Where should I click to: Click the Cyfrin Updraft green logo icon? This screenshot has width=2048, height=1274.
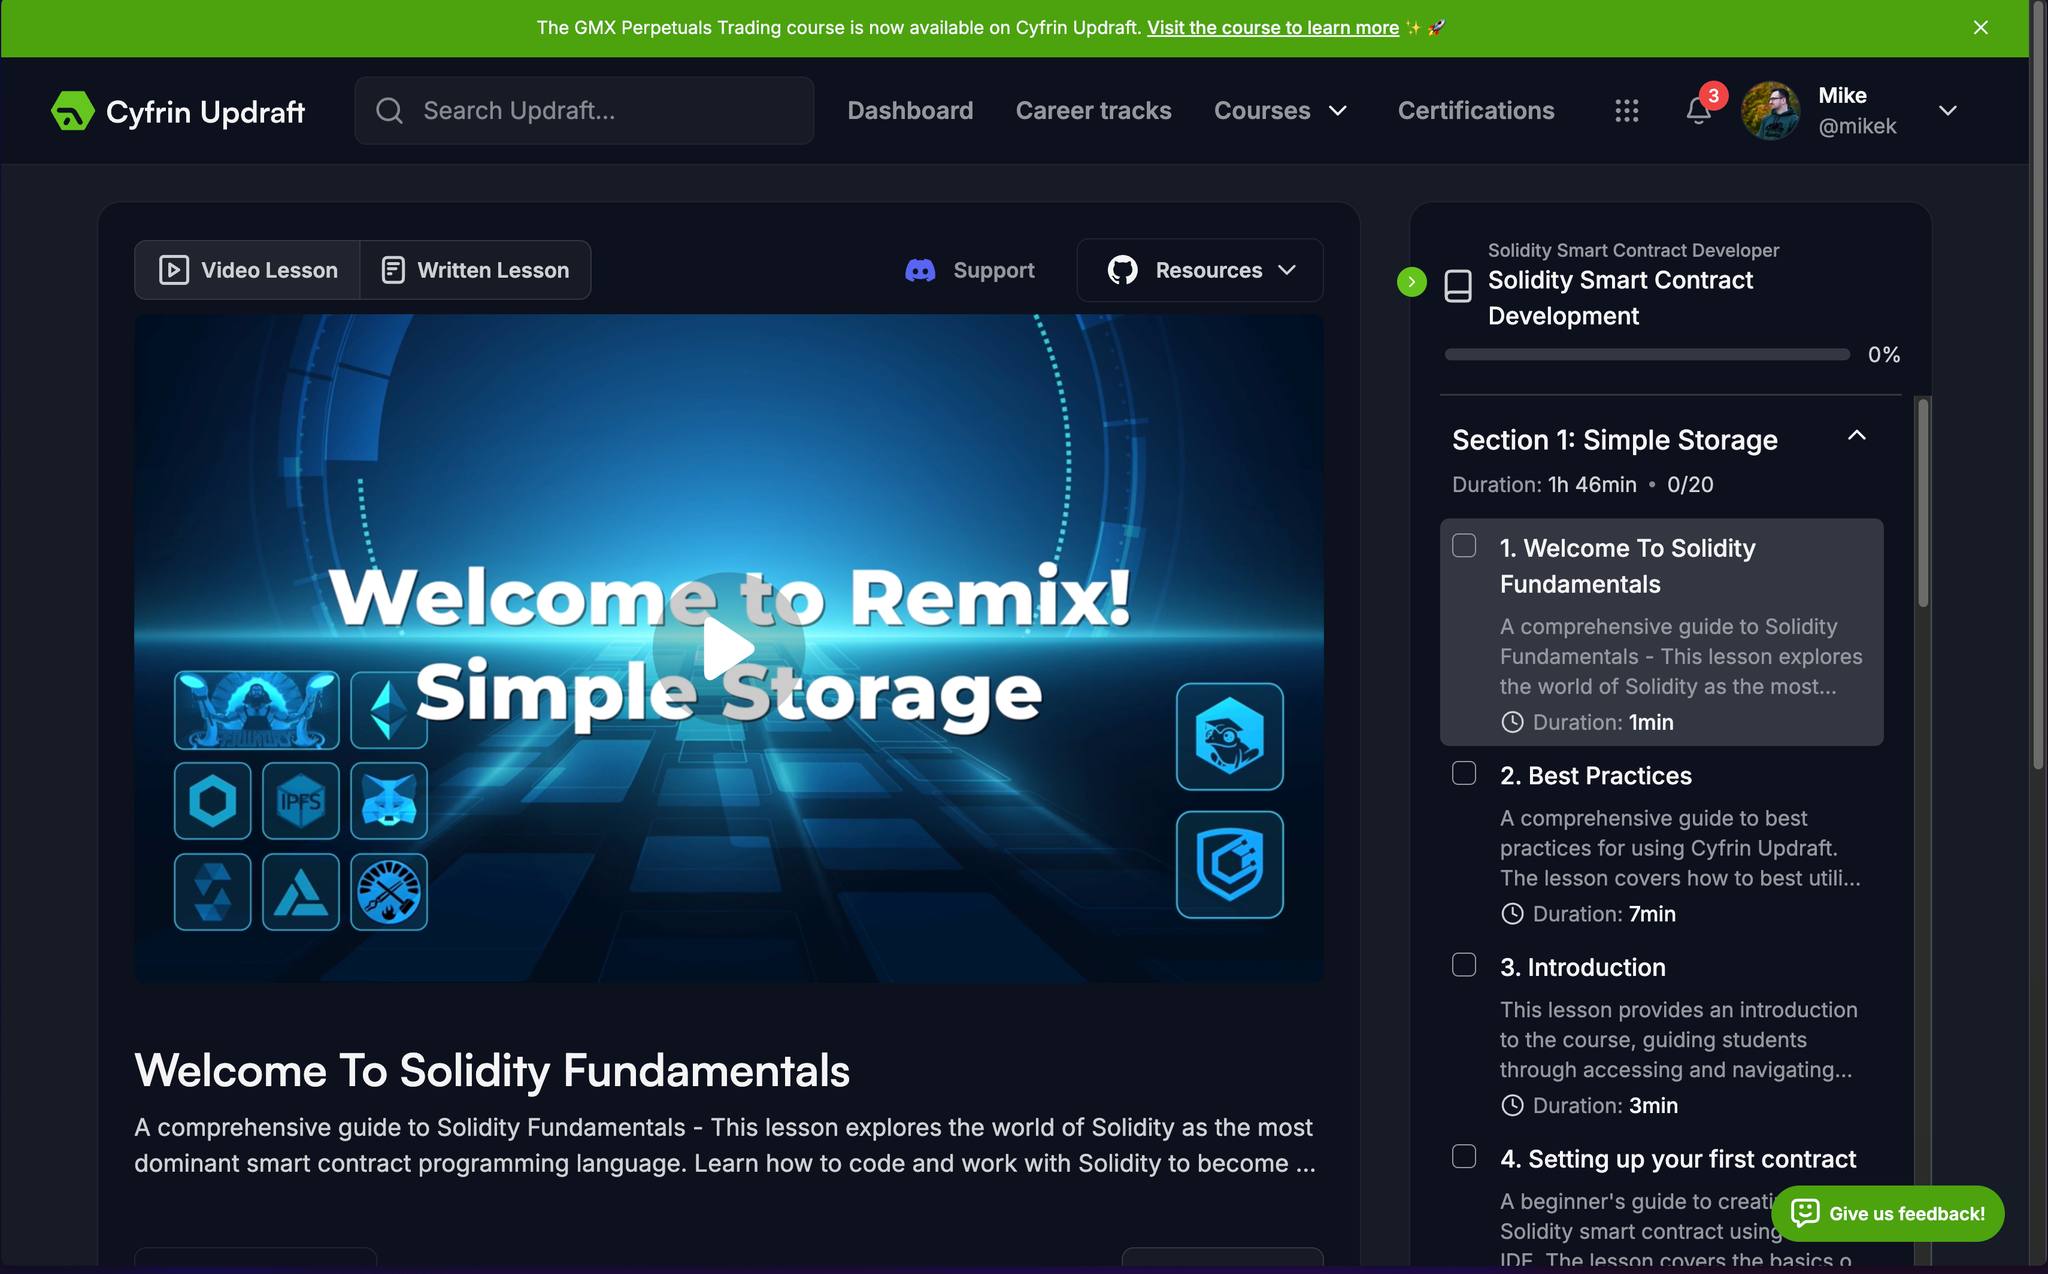72,111
